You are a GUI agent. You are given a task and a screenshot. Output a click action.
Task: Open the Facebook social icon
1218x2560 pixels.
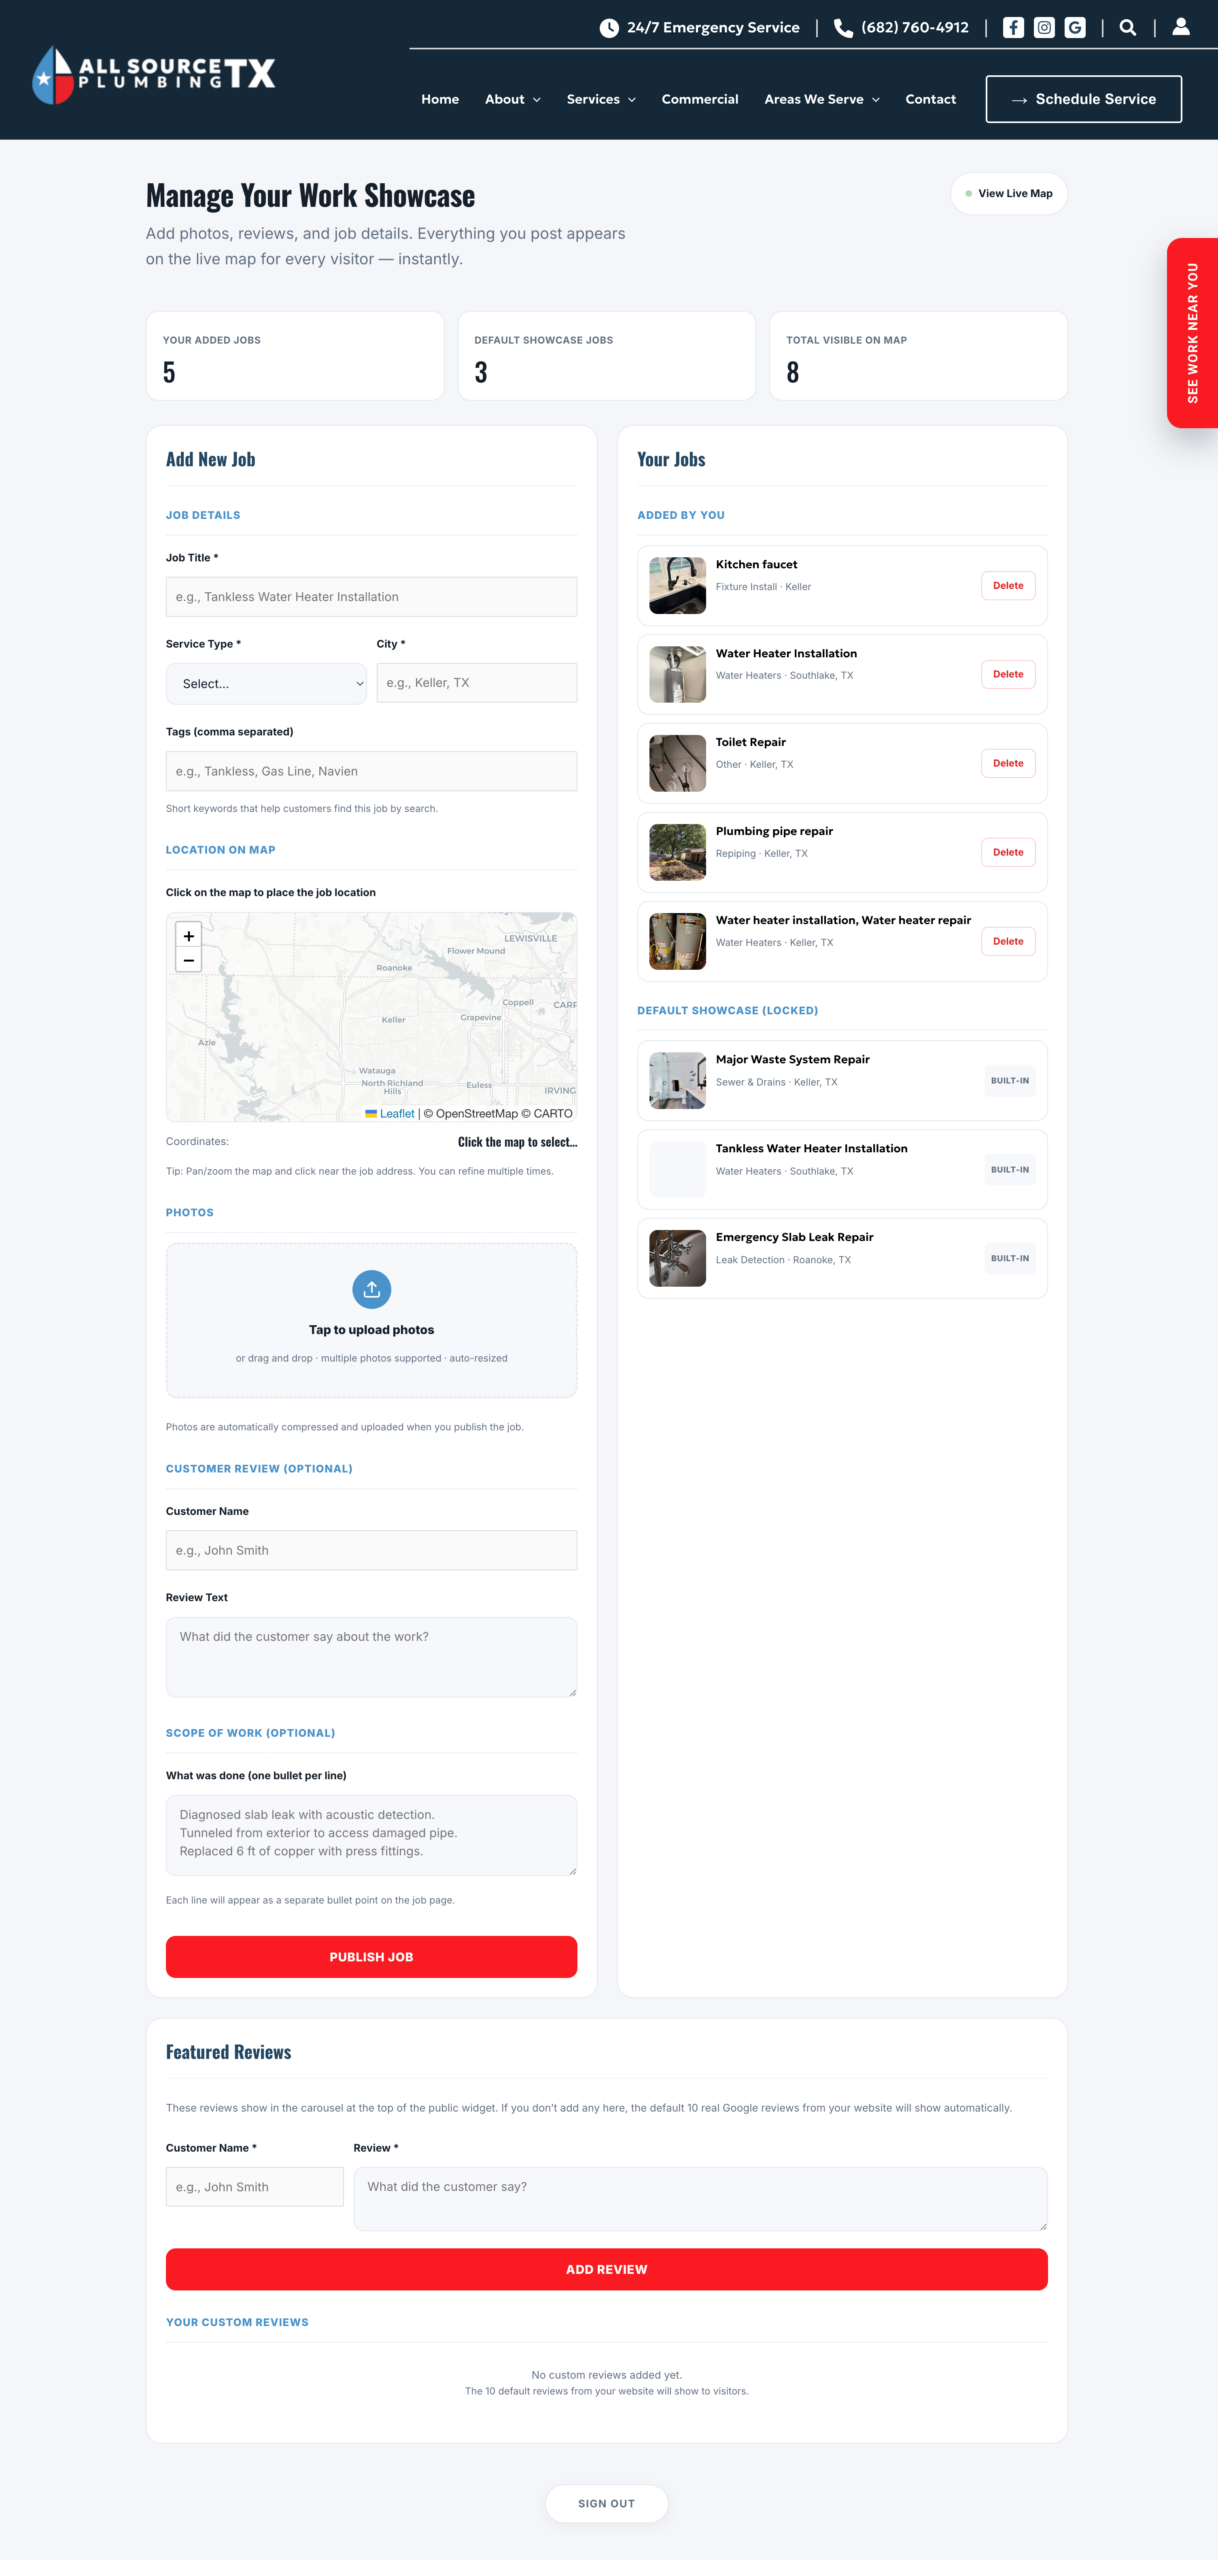(x=1013, y=27)
